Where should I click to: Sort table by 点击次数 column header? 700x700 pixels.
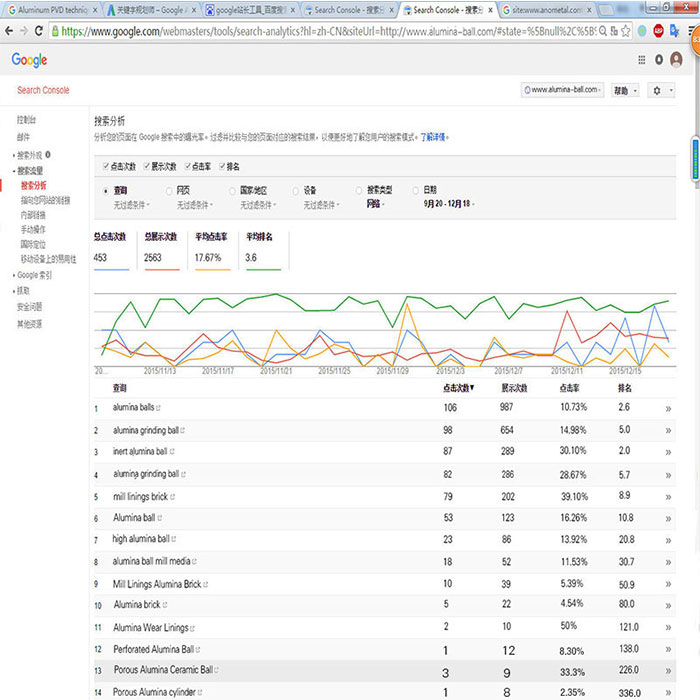click(458, 388)
